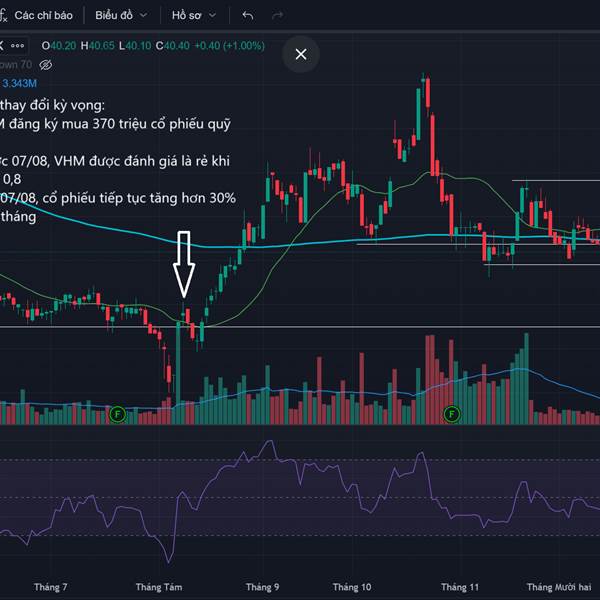Screen dimensions: 600x600
Task: Click the L40.10 low price value
Action: (135, 46)
